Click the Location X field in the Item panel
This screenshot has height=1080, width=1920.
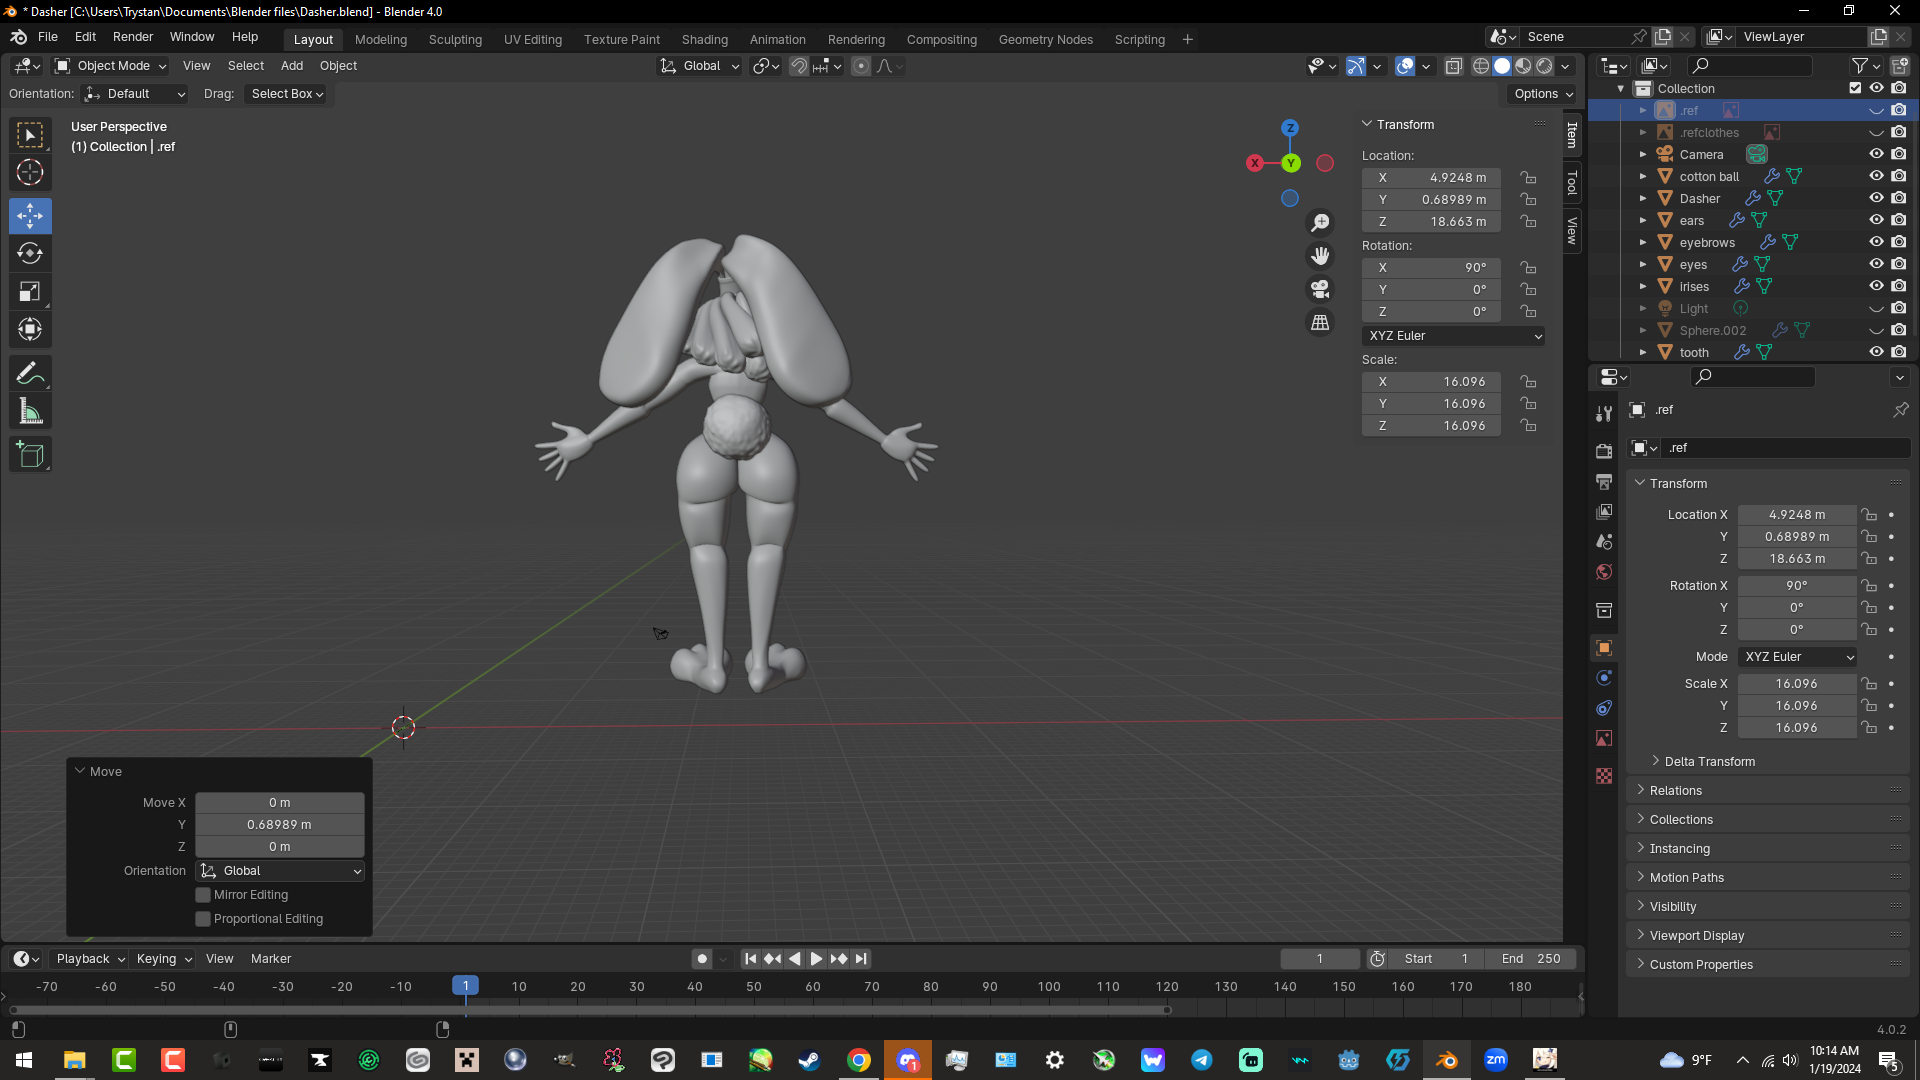(1431, 178)
